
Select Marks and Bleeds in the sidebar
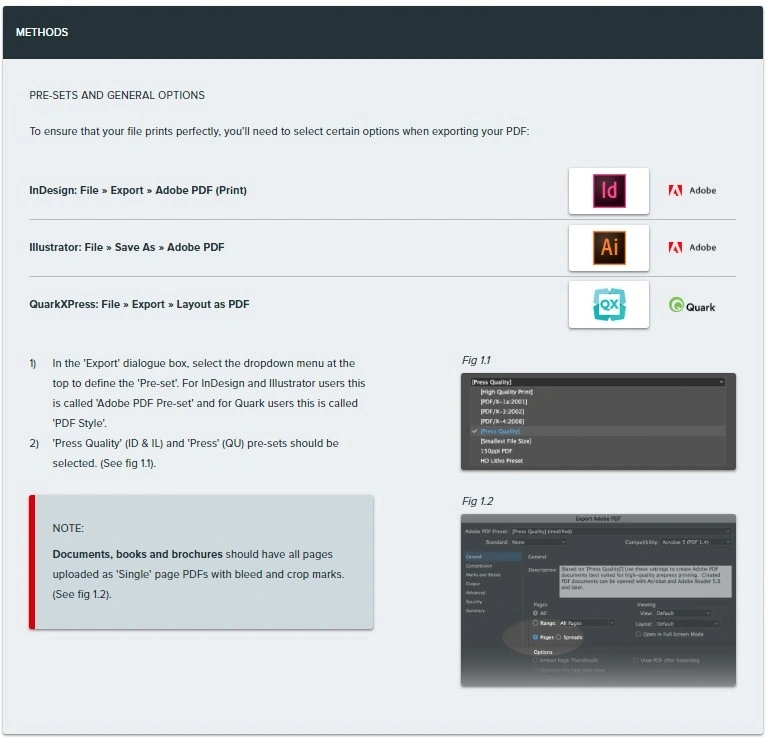point(483,575)
